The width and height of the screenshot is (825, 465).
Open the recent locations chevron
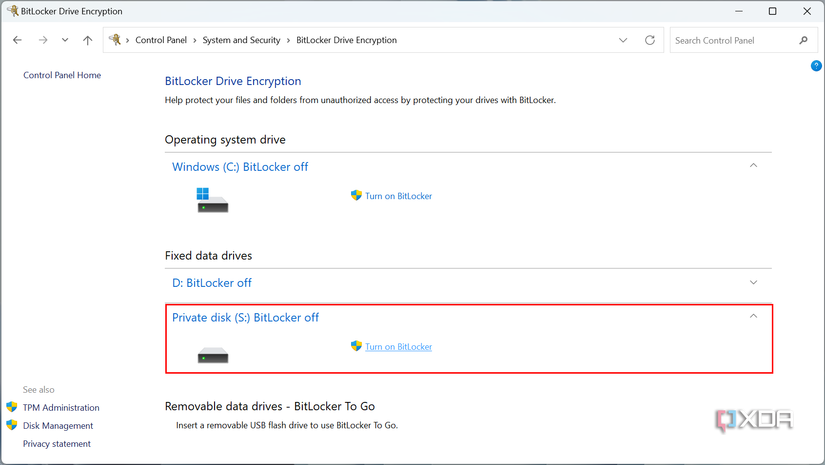[x=65, y=40]
